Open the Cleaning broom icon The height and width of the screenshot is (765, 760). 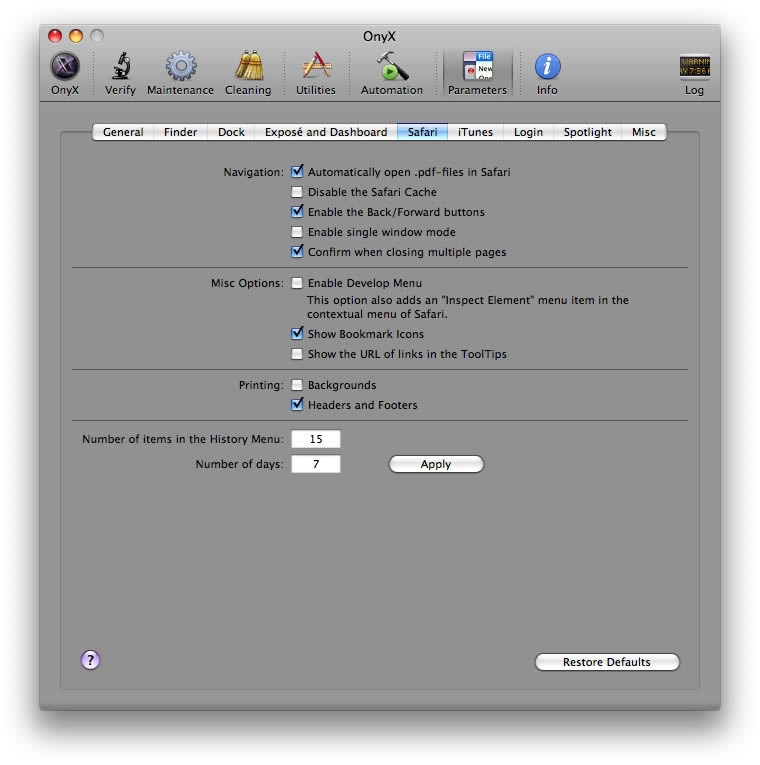click(249, 65)
